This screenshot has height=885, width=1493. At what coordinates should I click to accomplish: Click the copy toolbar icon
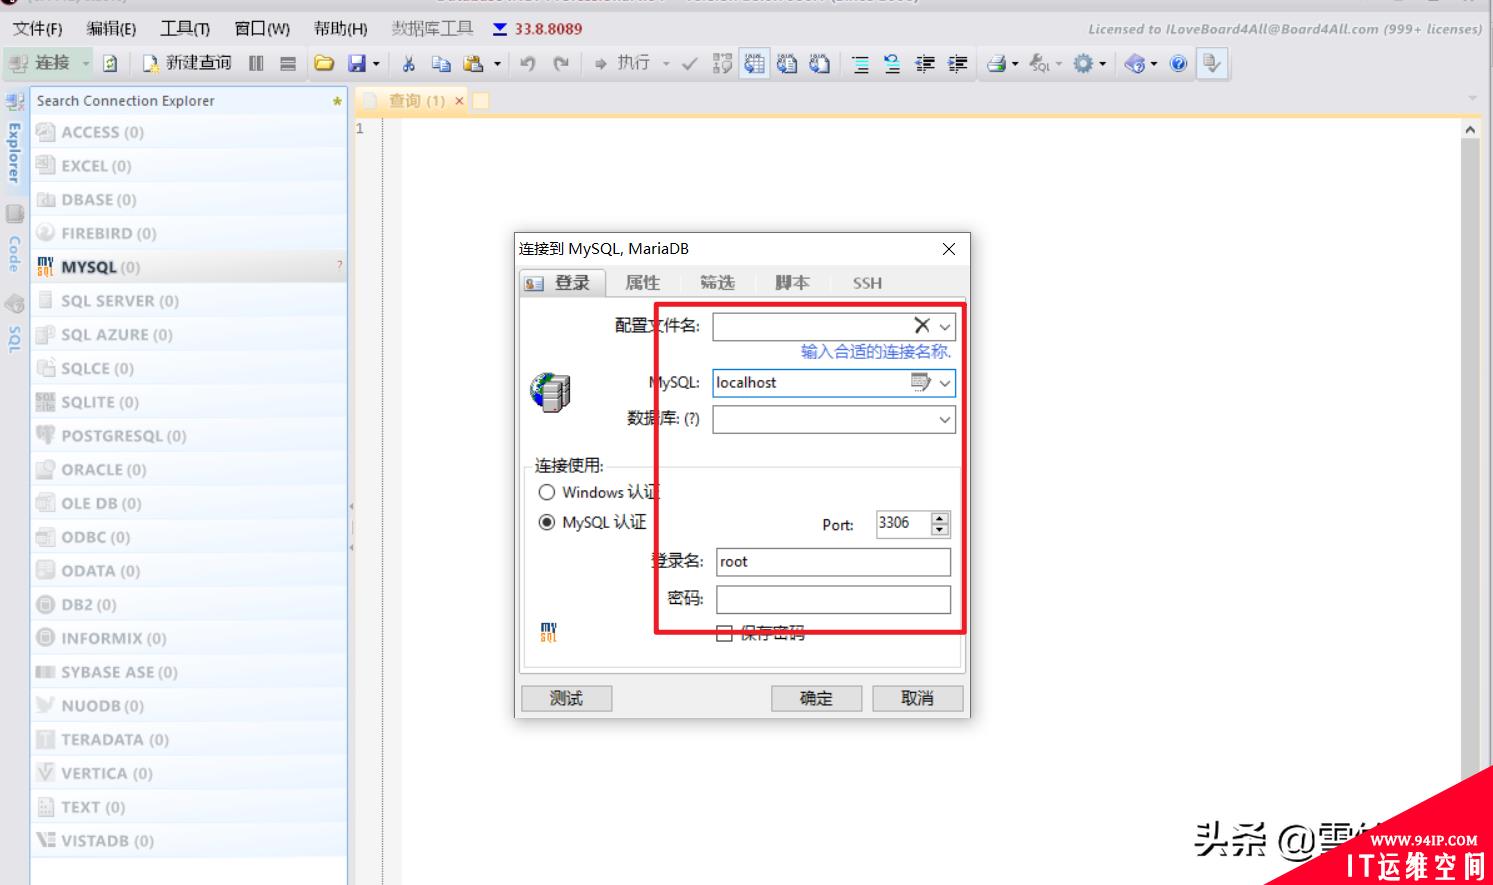click(441, 64)
